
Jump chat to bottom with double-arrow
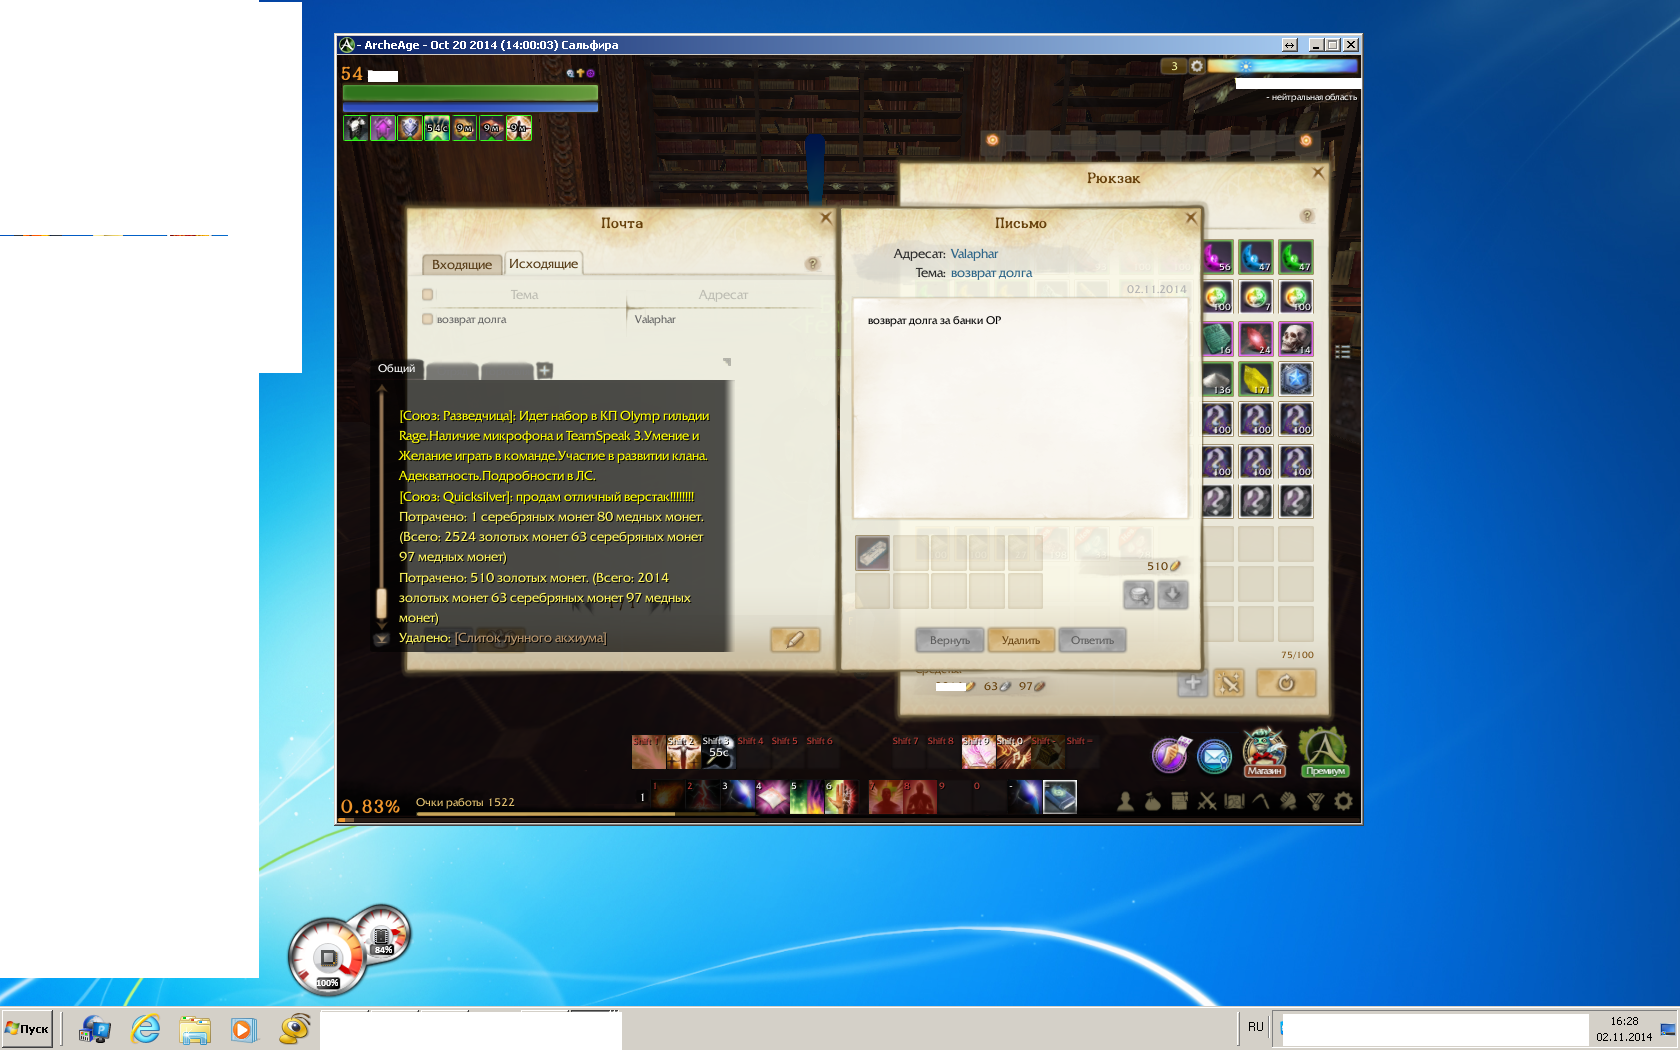pyautogui.click(x=381, y=639)
